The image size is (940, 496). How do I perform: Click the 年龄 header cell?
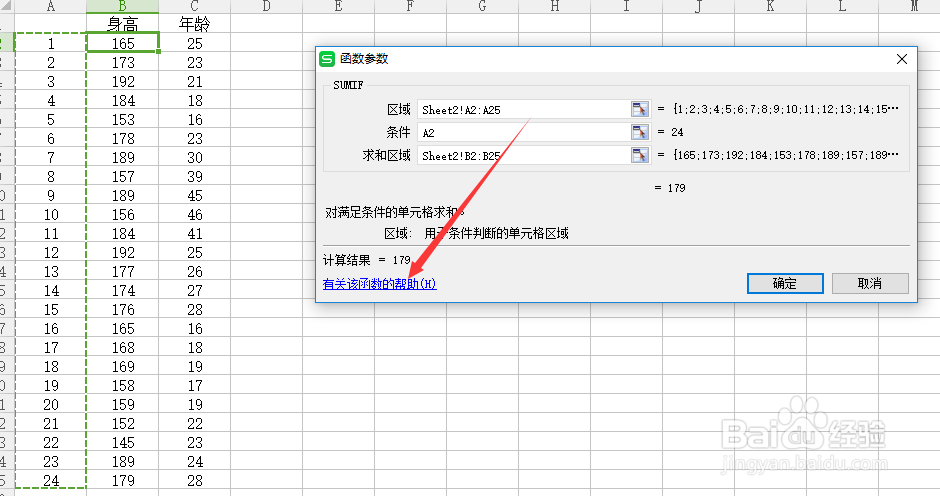click(x=194, y=24)
